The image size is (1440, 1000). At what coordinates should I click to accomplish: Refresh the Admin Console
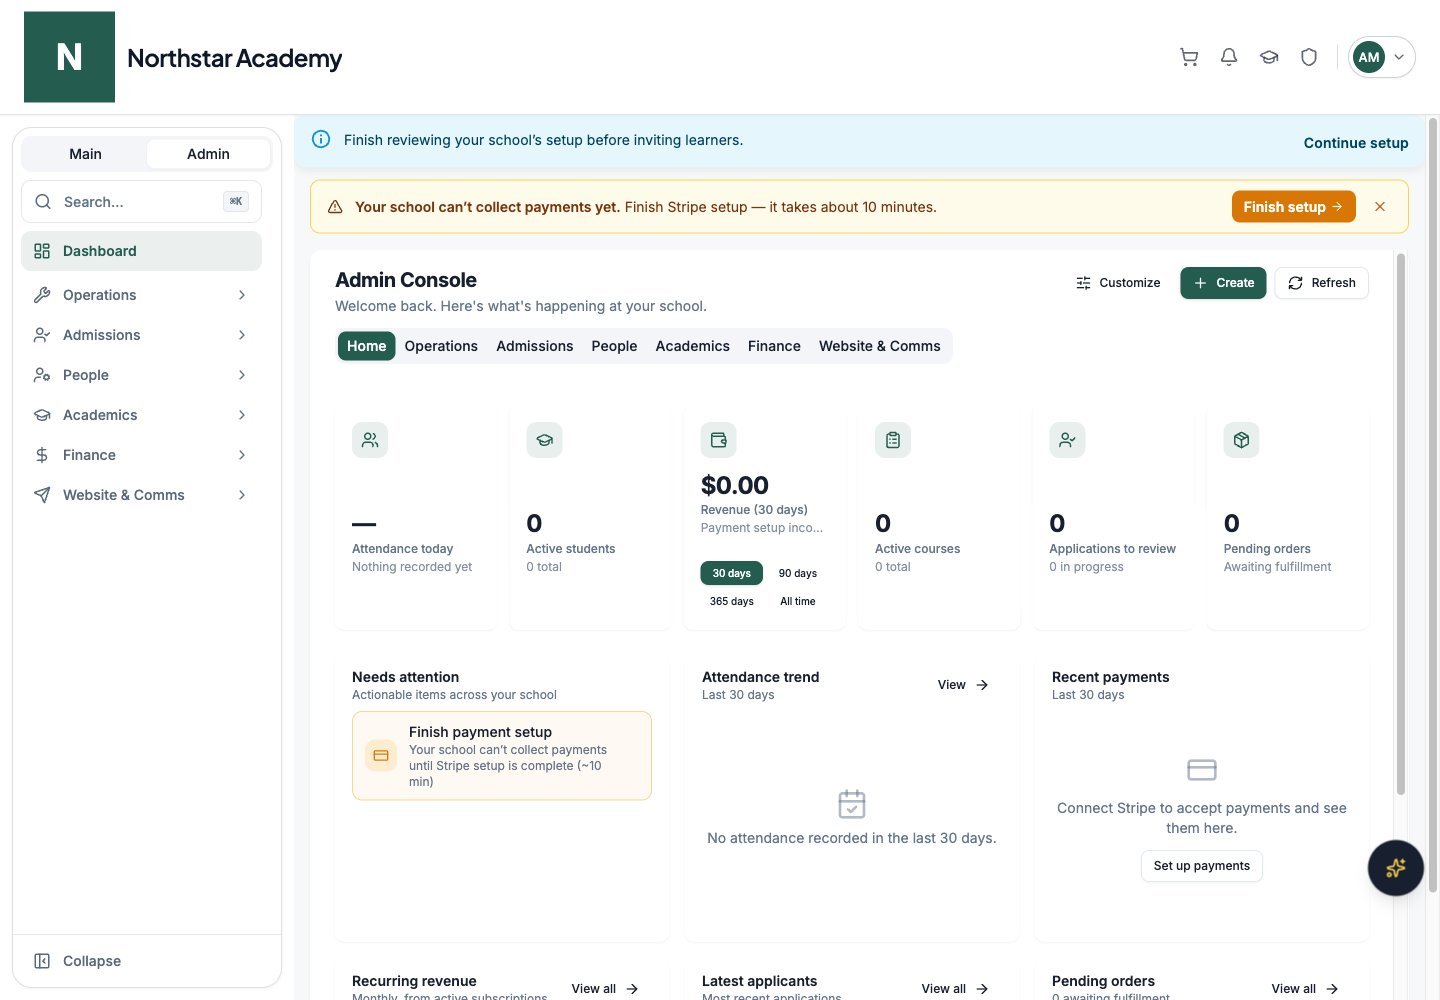tap(1321, 283)
